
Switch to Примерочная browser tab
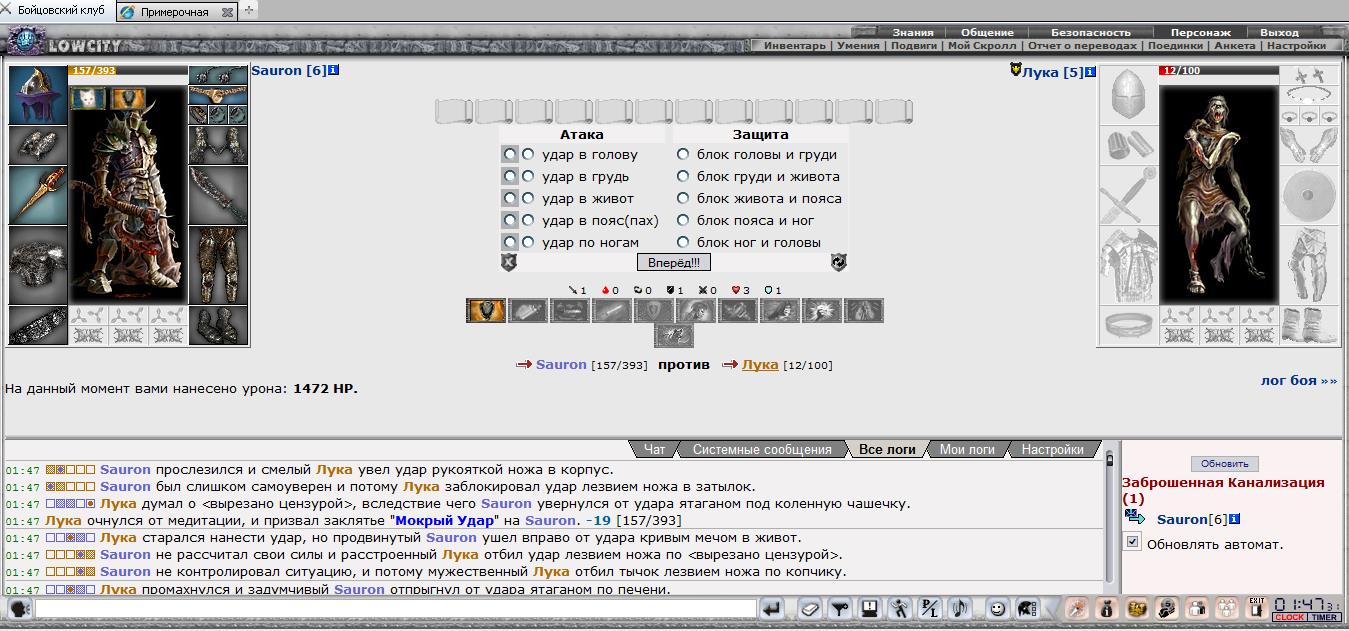(x=175, y=12)
